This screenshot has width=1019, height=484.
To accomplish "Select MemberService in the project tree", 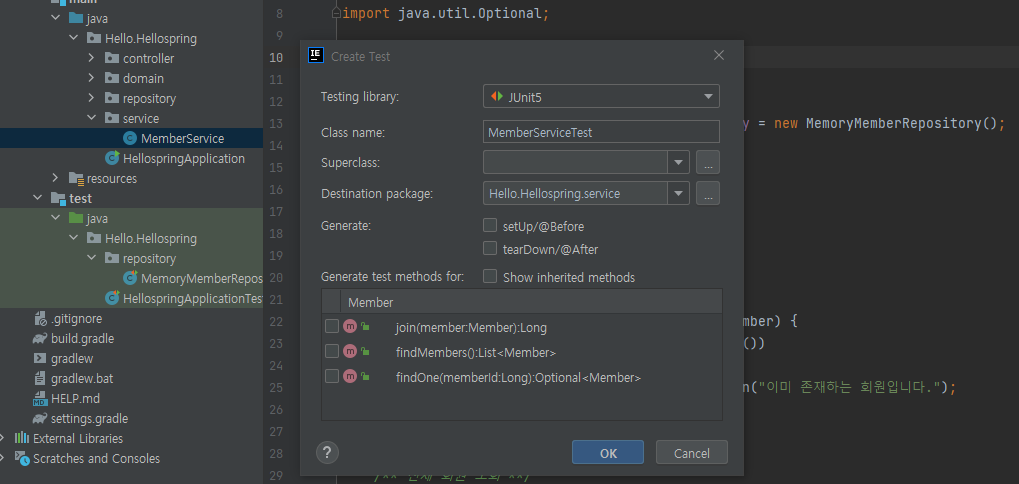I will click(x=182, y=138).
